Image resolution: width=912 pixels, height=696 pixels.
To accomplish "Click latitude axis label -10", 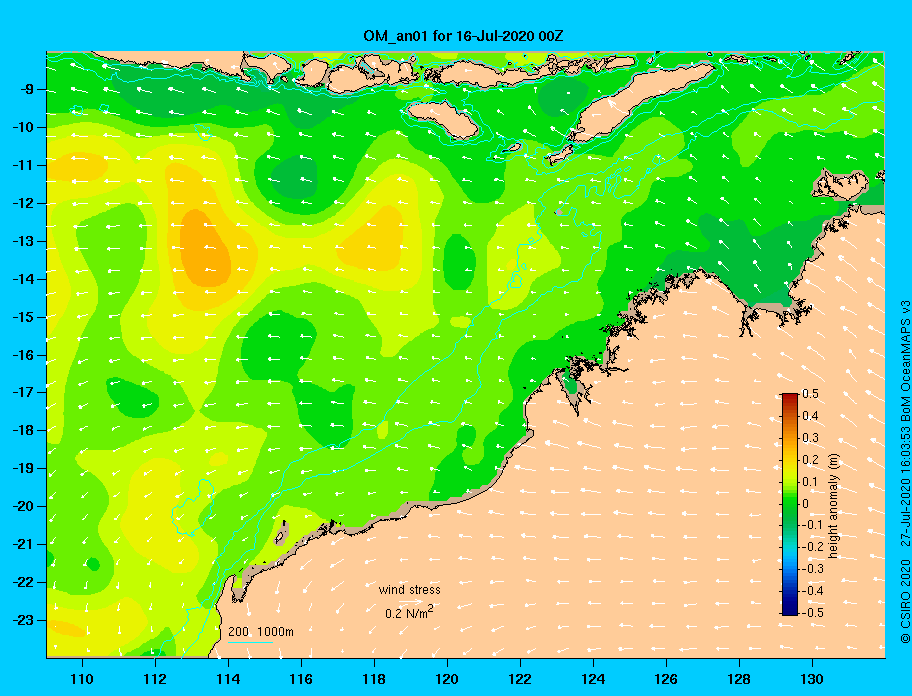I will tap(24, 127).
